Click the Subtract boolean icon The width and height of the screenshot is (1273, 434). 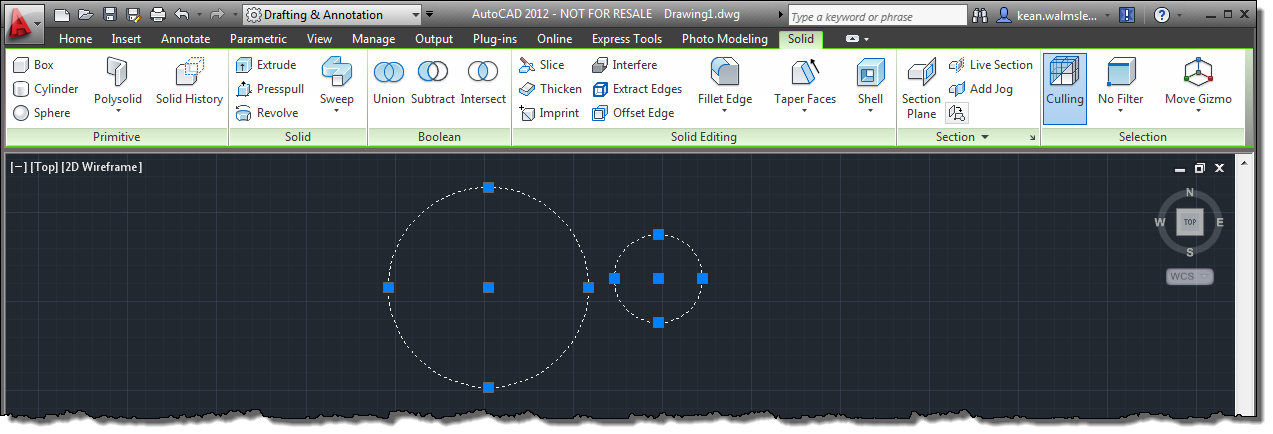coord(433,82)
